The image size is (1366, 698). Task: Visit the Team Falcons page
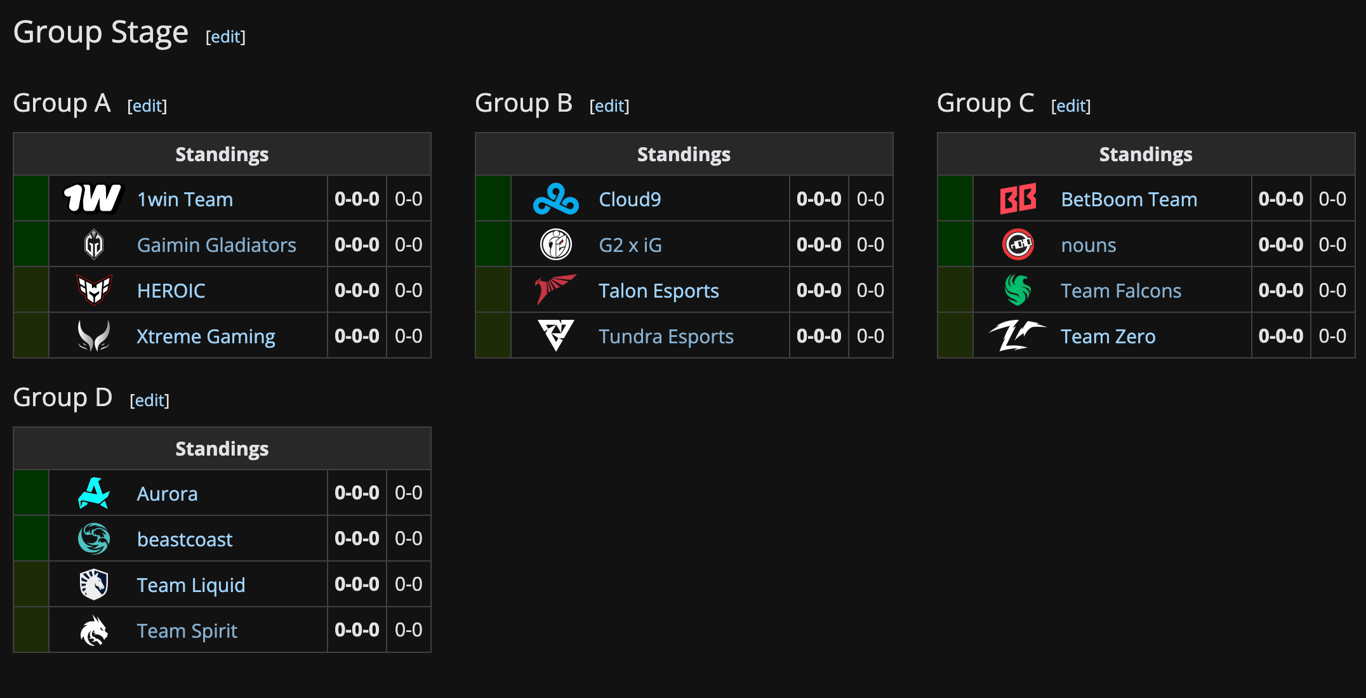[1121, 291]
